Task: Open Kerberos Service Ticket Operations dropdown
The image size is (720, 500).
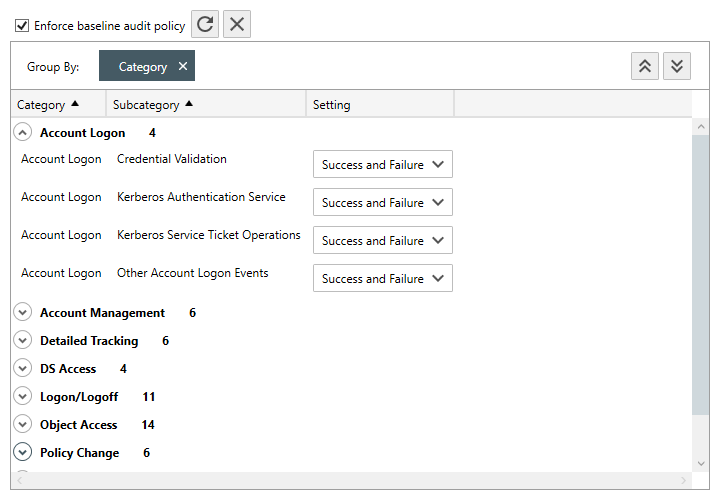Action: [382, 241]
